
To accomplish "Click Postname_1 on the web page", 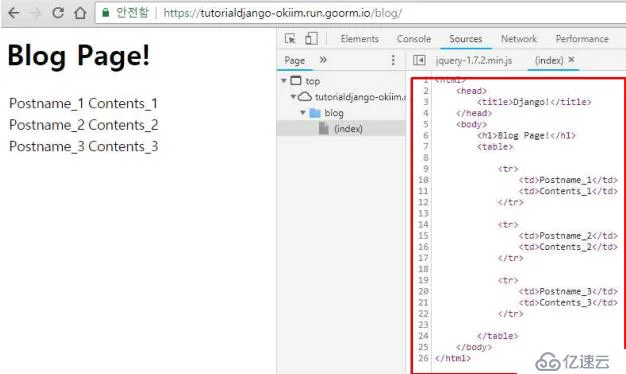I will point(46,103).
